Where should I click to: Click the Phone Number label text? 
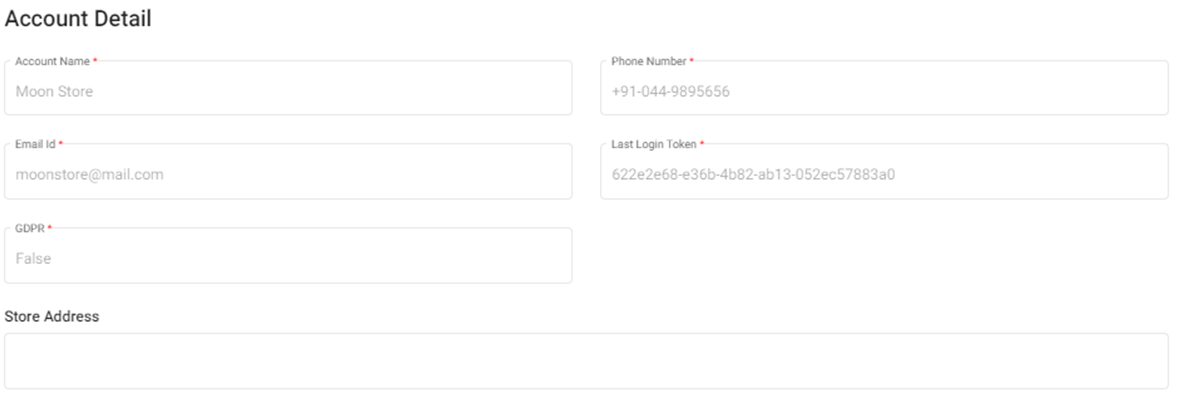(648, 61)
